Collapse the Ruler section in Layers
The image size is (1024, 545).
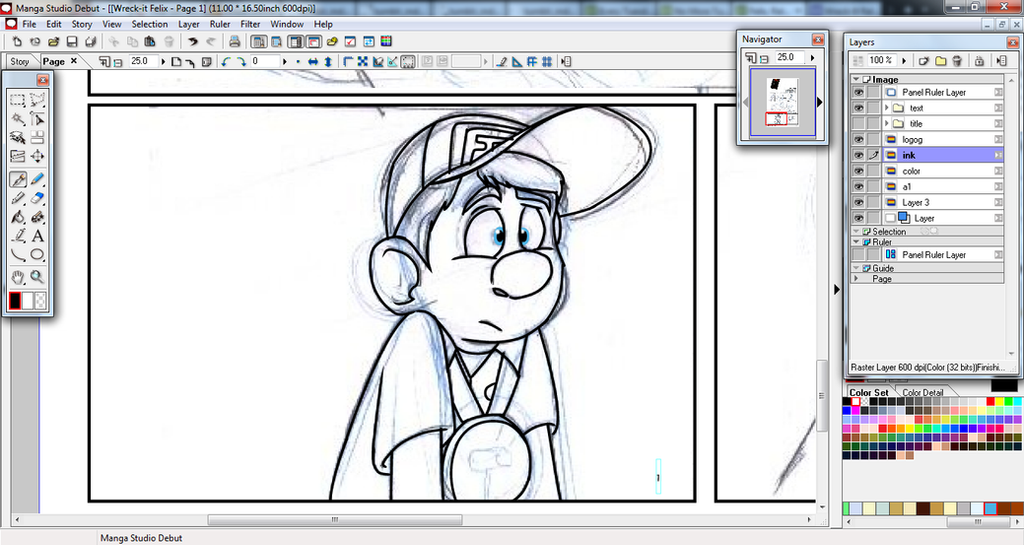(856, 241)
